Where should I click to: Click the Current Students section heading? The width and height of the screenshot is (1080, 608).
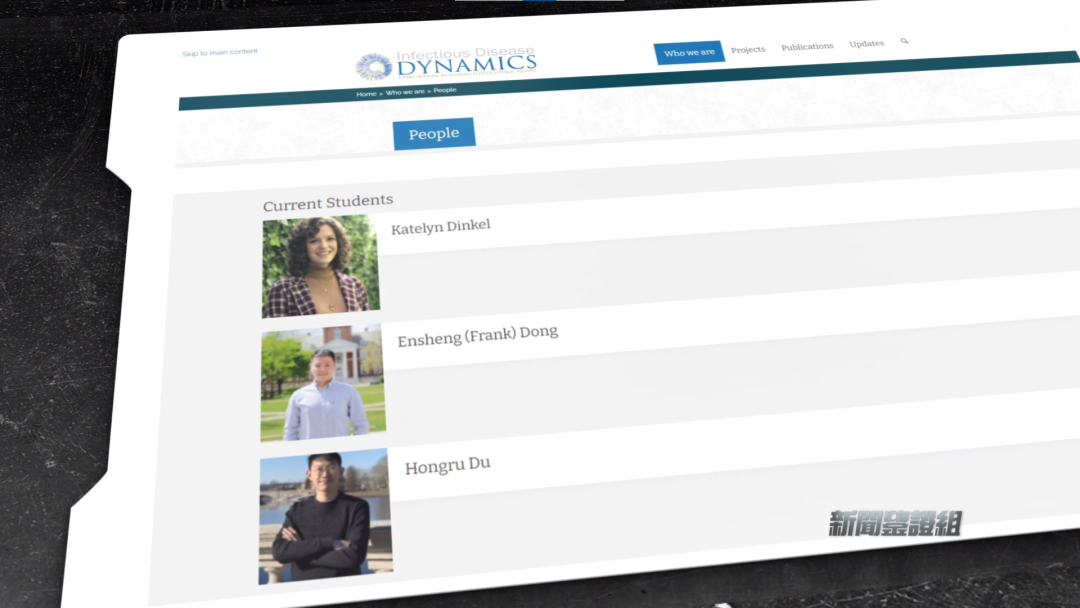[328, 203]
